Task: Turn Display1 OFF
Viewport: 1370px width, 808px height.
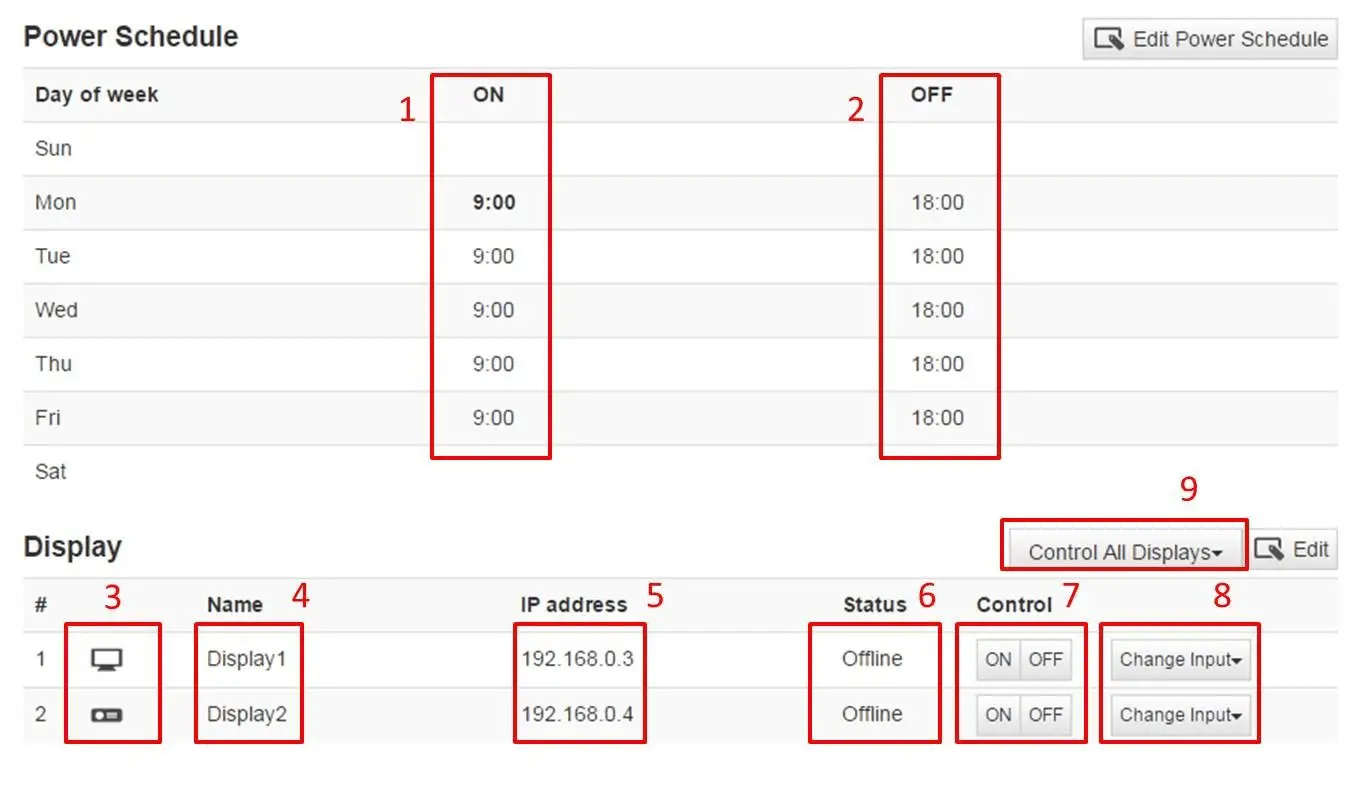Action: (1047, 658)
